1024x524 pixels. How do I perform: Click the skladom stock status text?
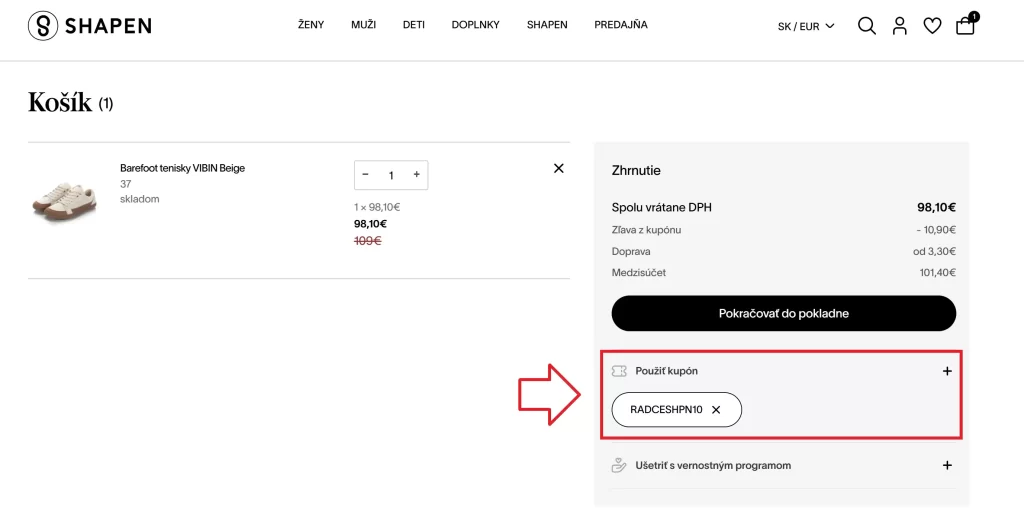(139, 199)
